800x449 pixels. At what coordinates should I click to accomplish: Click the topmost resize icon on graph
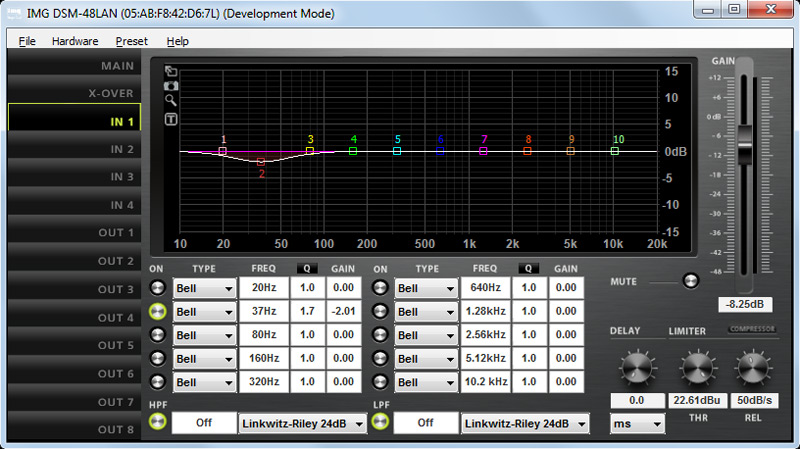(x=171, y=71)
